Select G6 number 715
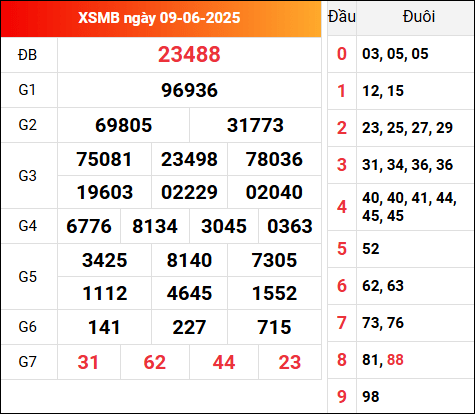 274,327
